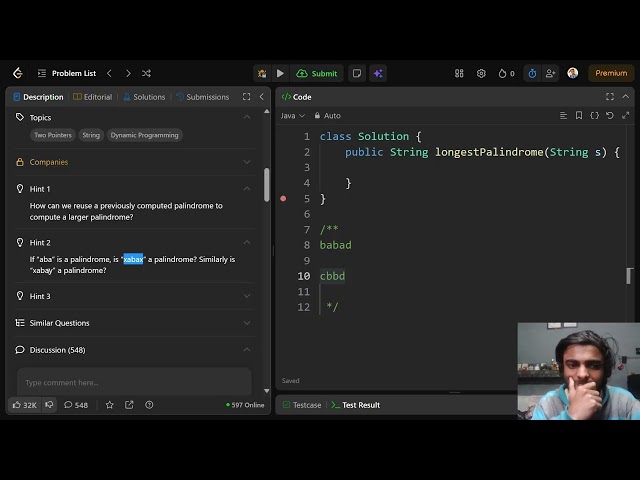Click the Premium button
The height and width of the screenshot is (480, 640).
coord(611,73)
